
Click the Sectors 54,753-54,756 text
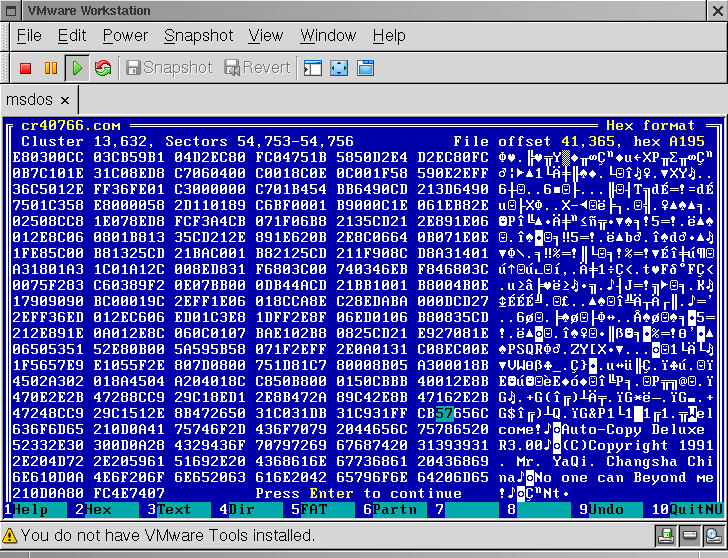coord(260,142)
